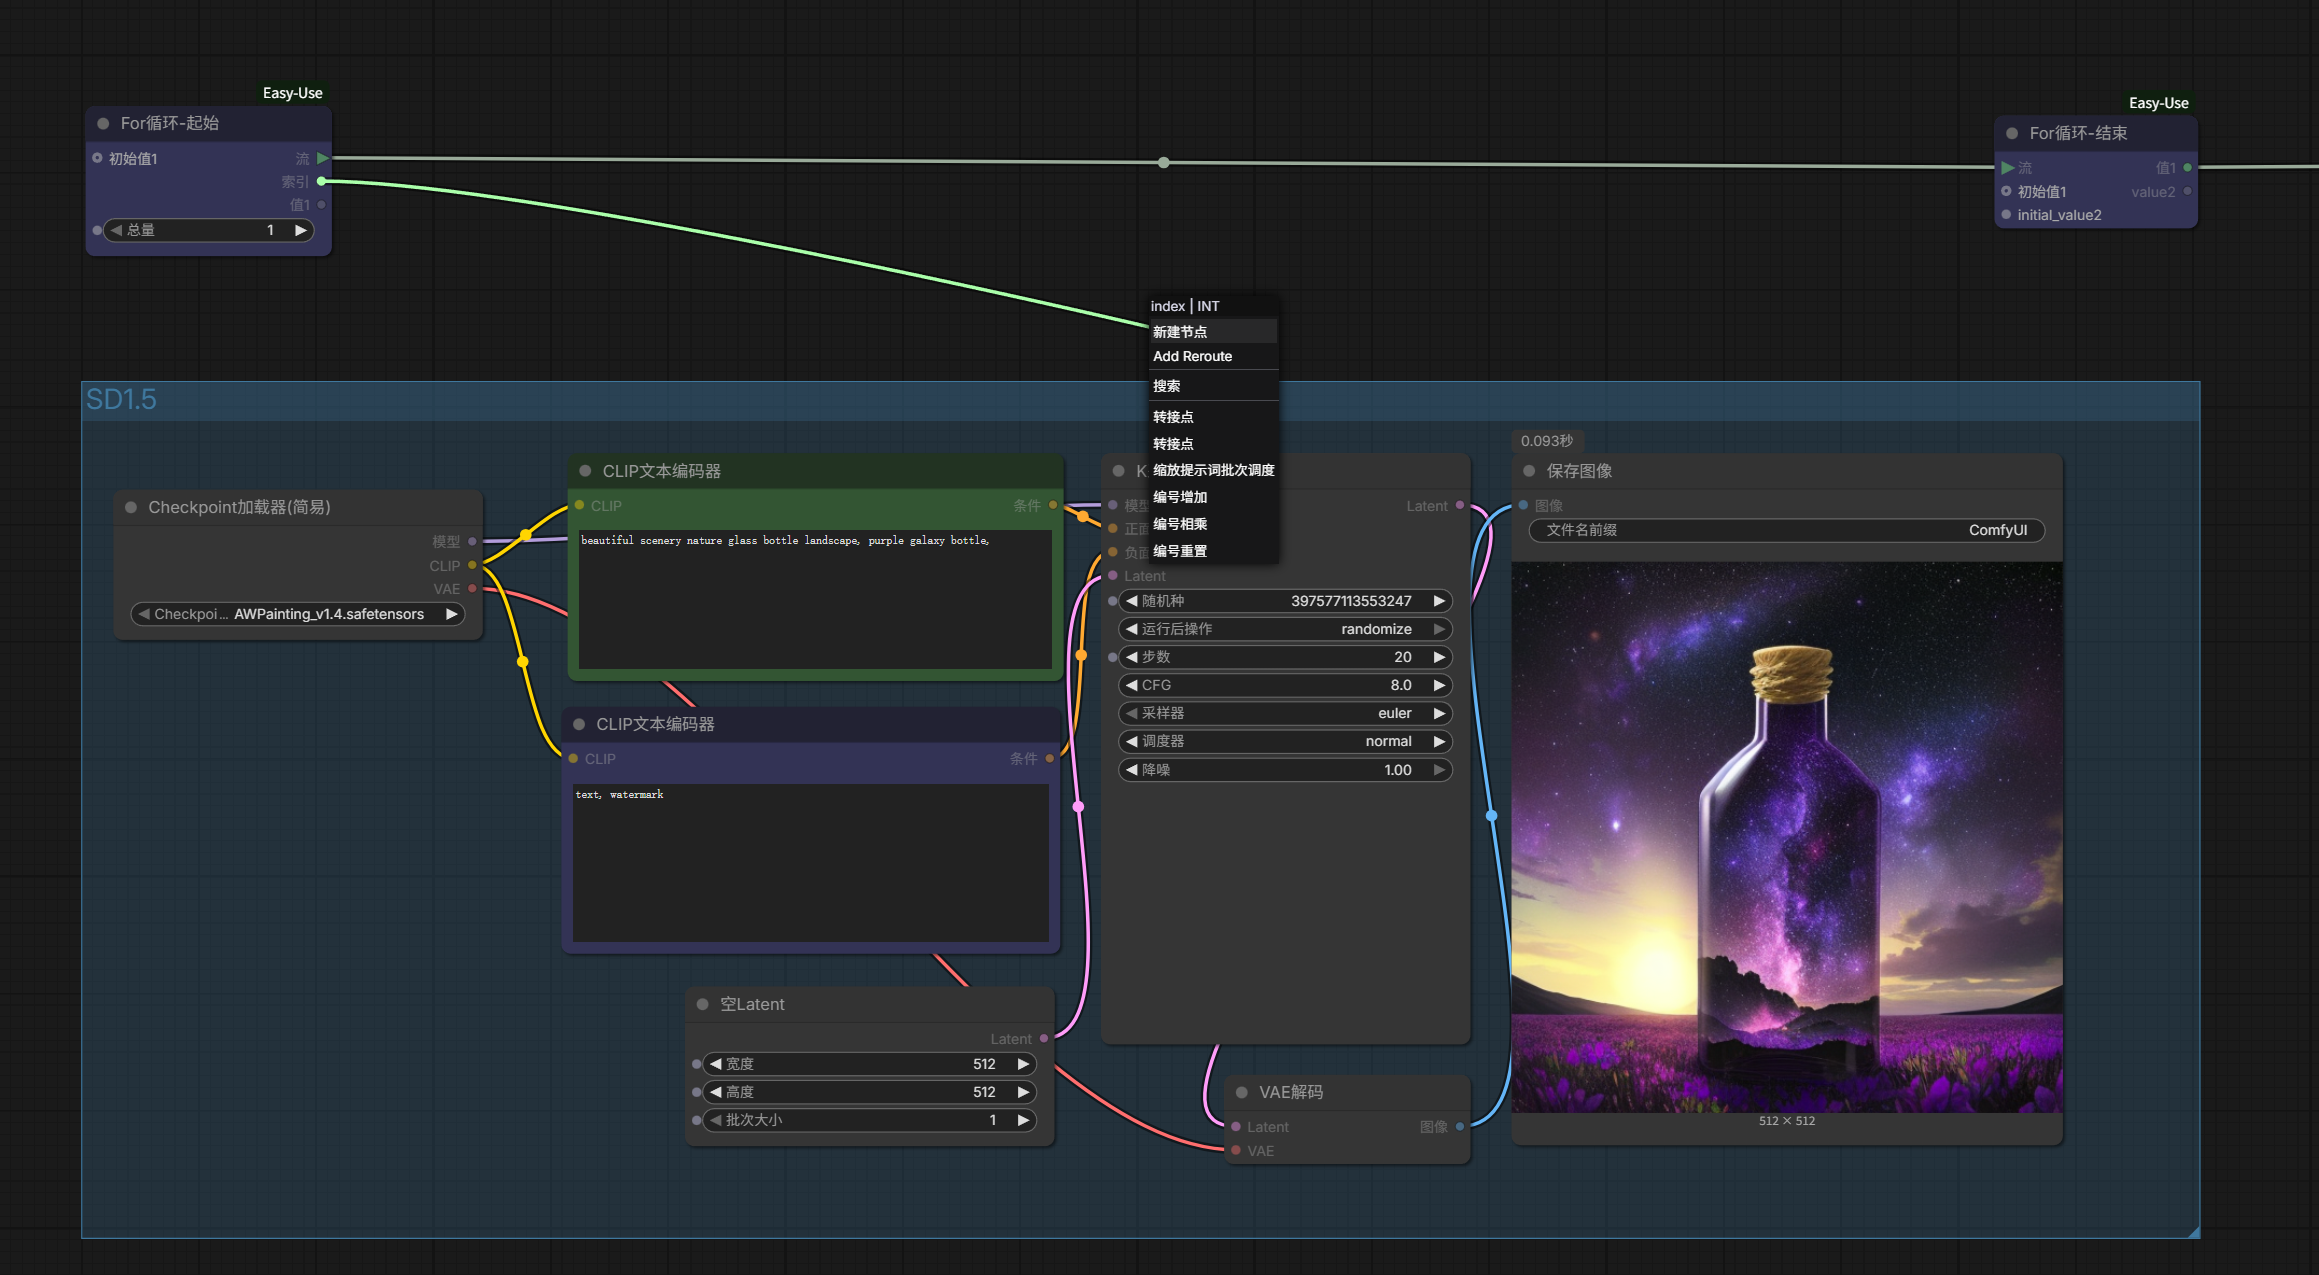
Task: Collapse the Checkpoint加载器 node via its dot
Action: tap(131, 507)
